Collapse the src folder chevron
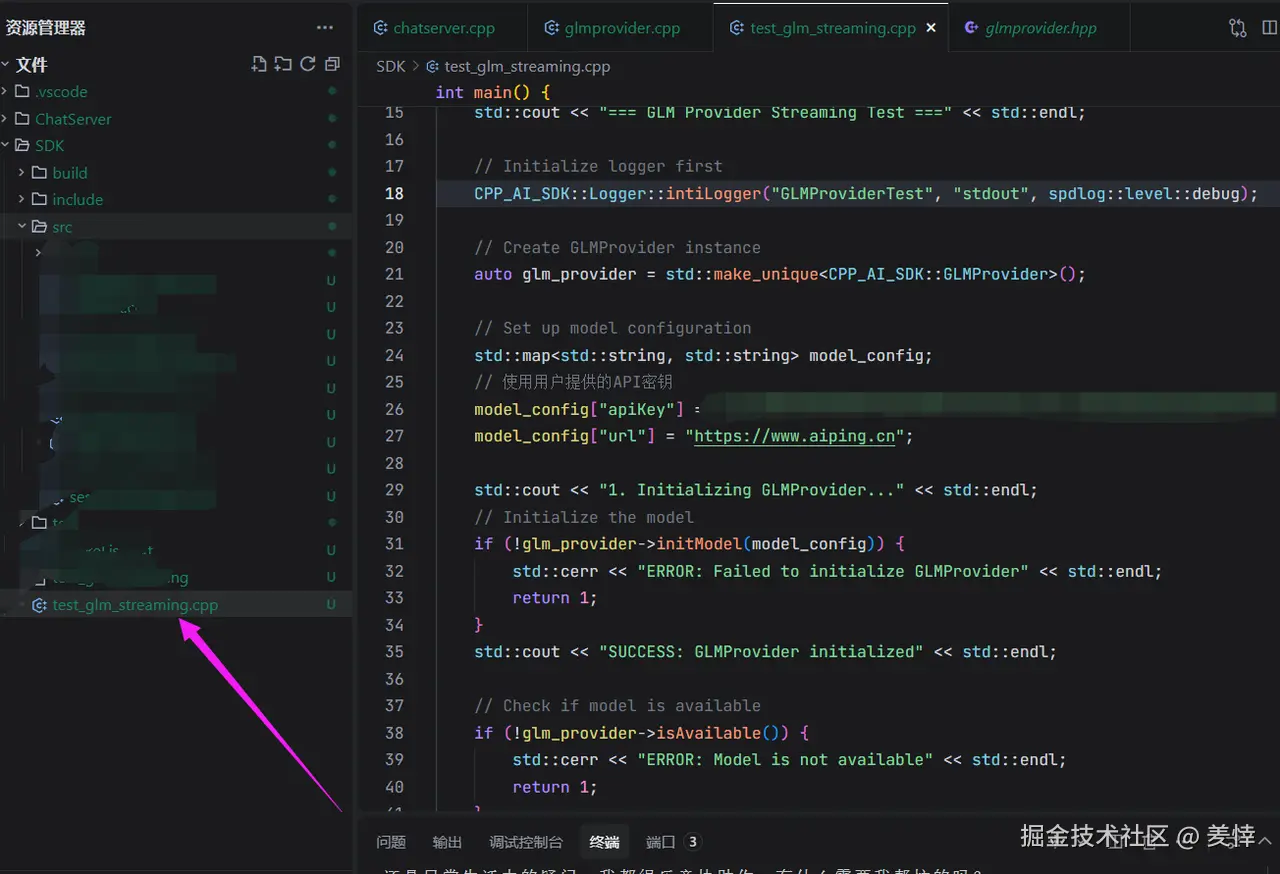The height and width of the screenshot is (874, 1280). coord(22,226)
